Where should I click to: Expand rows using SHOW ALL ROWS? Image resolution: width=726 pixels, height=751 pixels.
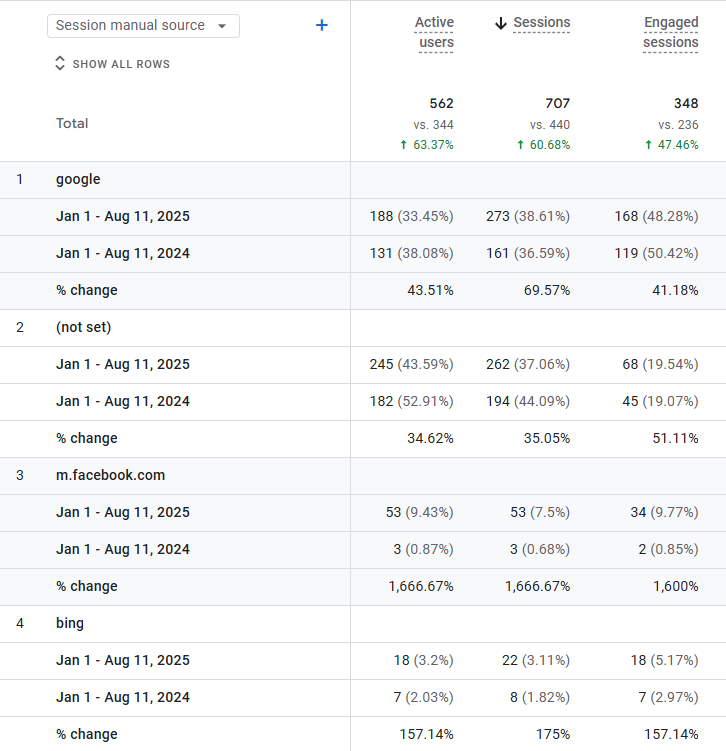tap(120, 64)
